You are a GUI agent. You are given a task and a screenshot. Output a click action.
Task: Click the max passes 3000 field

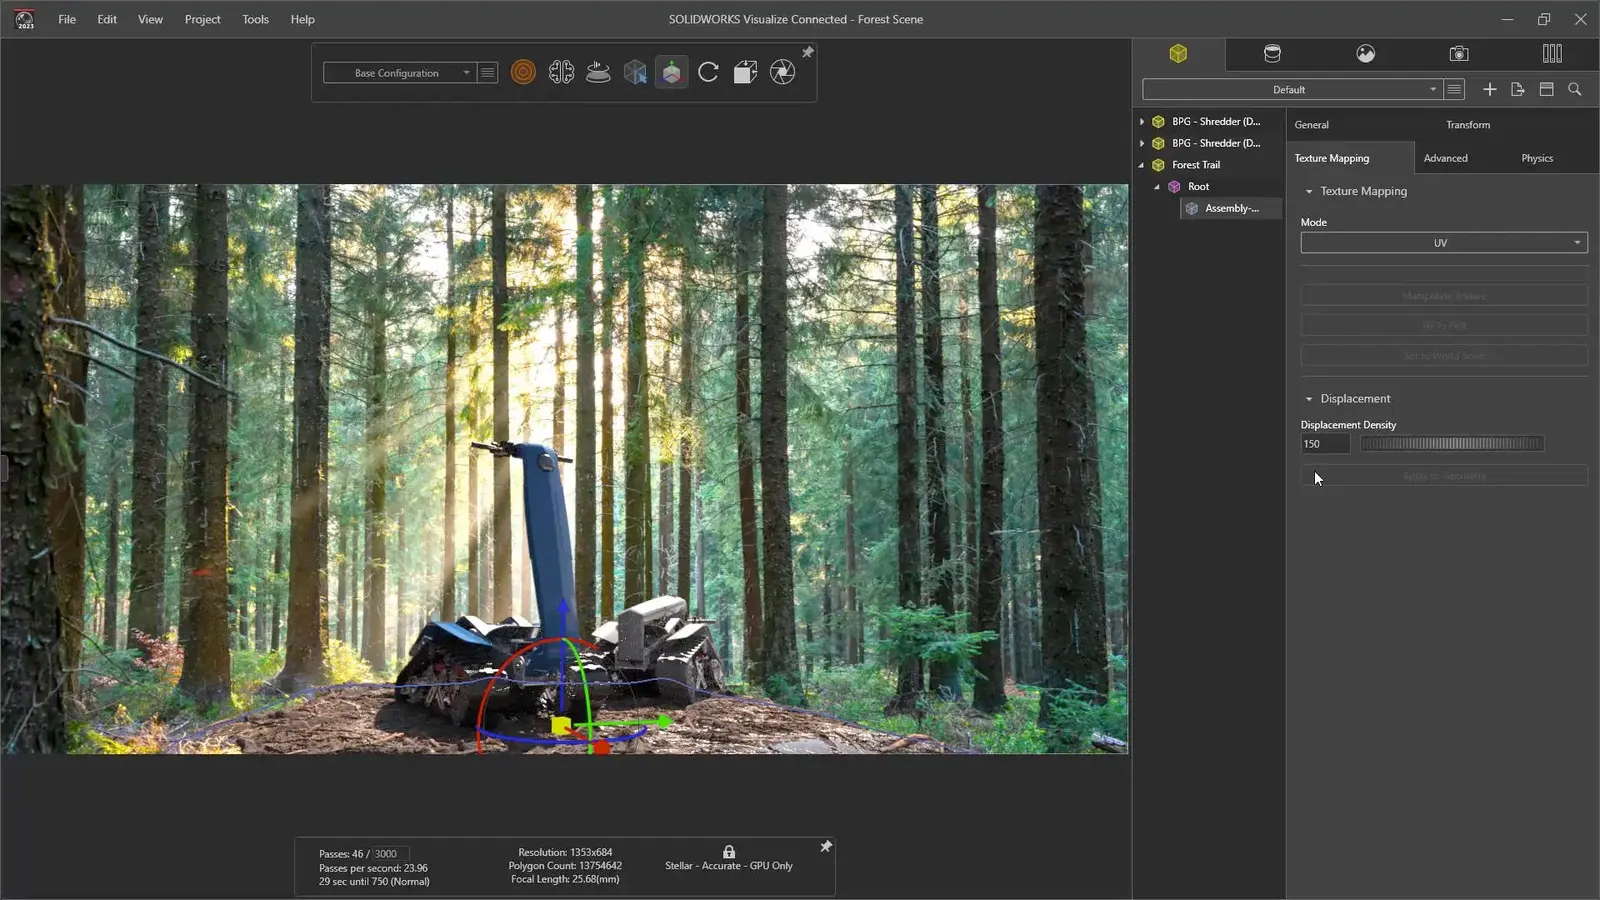pyautogui.click(x=391, y=854)
